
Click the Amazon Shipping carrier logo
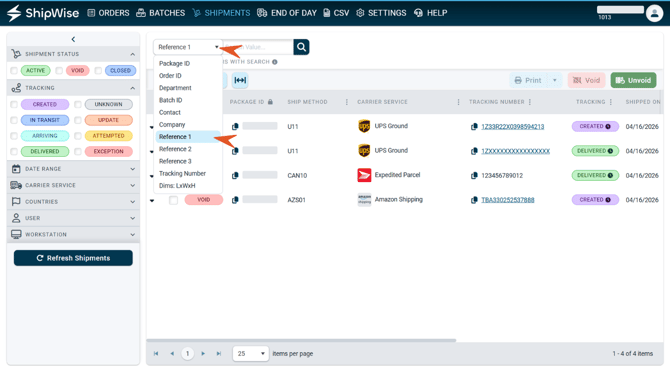[364, 200]
